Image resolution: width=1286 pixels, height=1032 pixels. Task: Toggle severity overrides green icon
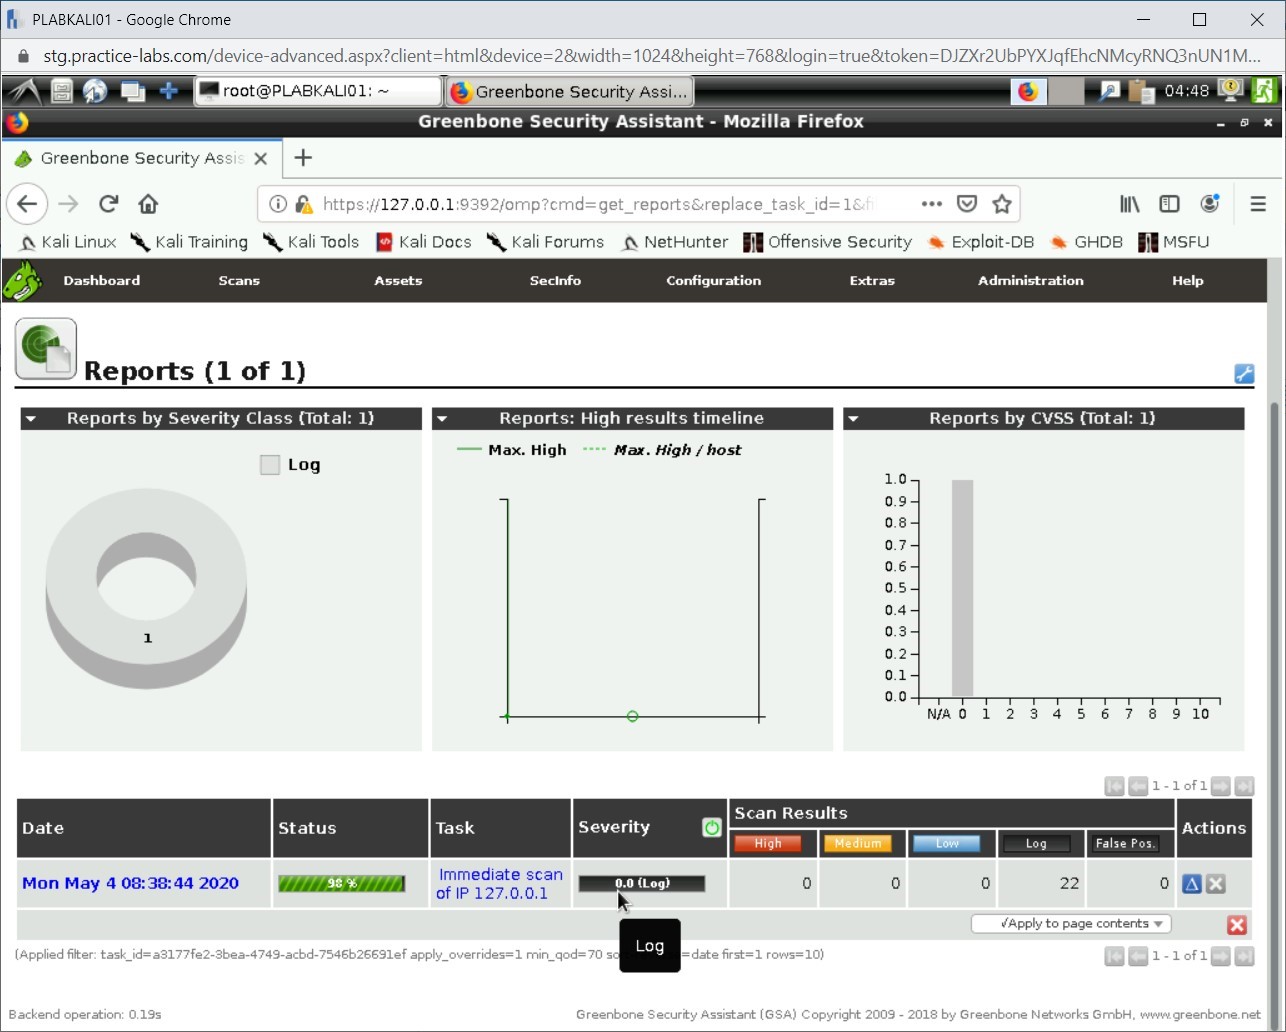tap(712, 828)
